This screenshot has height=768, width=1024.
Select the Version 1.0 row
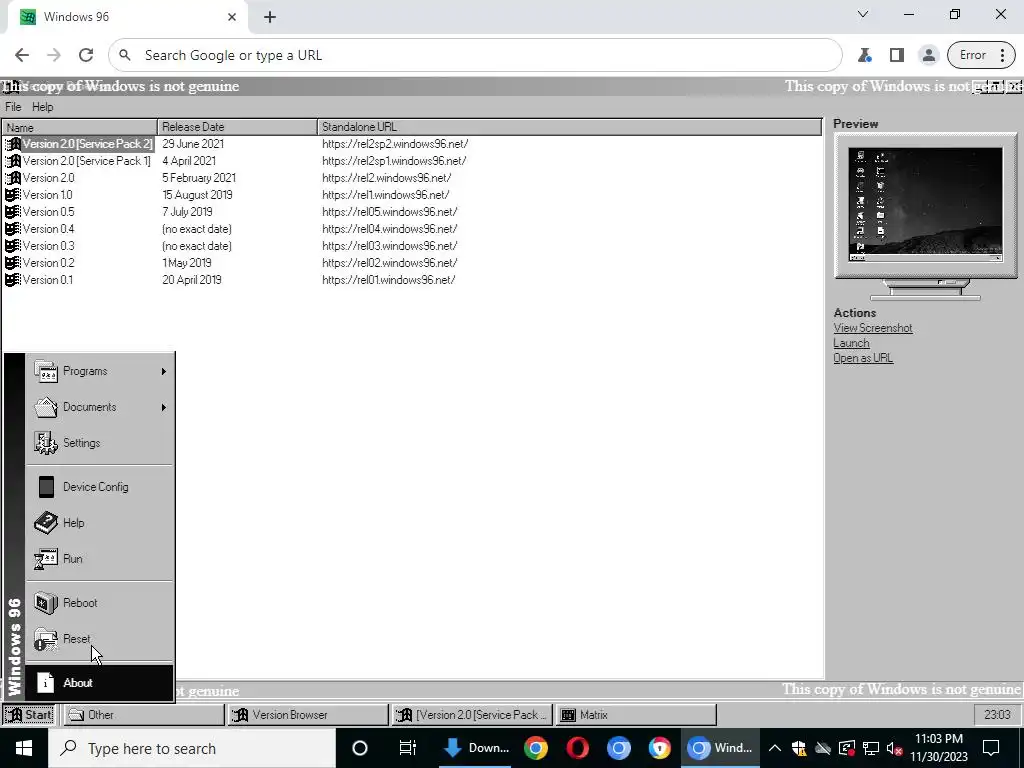tap(412, 195)
